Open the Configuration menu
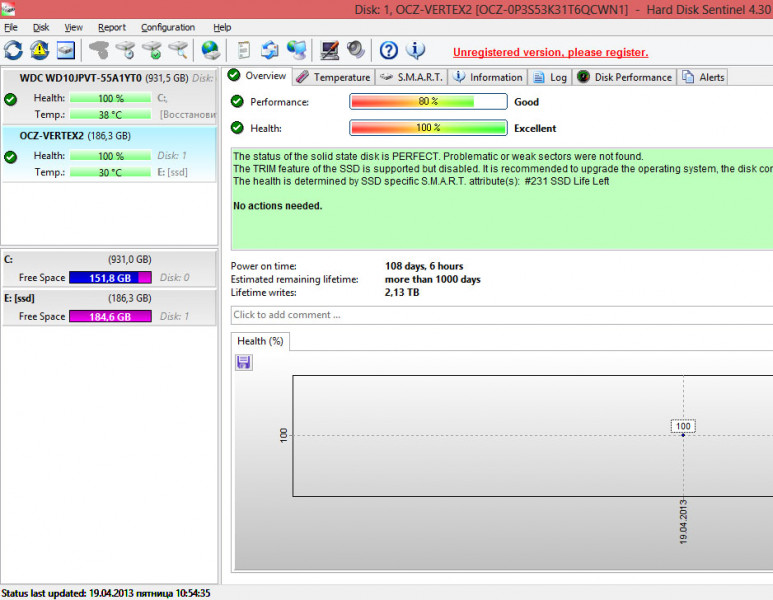This screenshot has height=600, width=773. (x=168, y=28)
